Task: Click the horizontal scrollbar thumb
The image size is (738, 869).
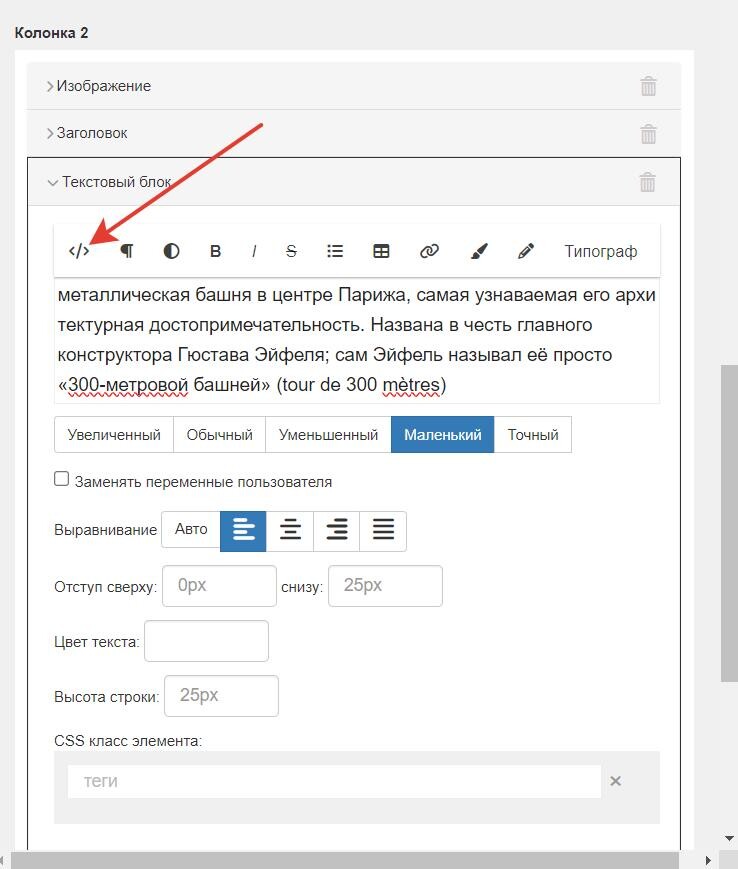Action: point(345,861)
